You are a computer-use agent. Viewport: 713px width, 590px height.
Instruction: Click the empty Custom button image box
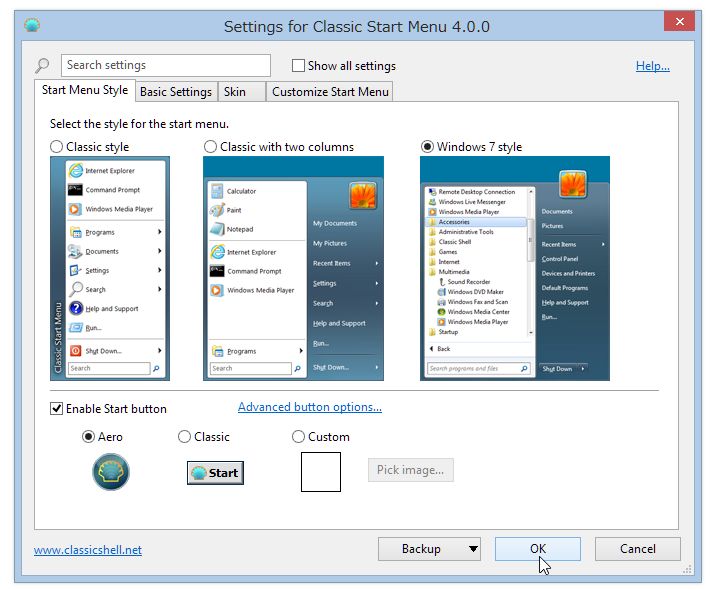pos(321,472)
